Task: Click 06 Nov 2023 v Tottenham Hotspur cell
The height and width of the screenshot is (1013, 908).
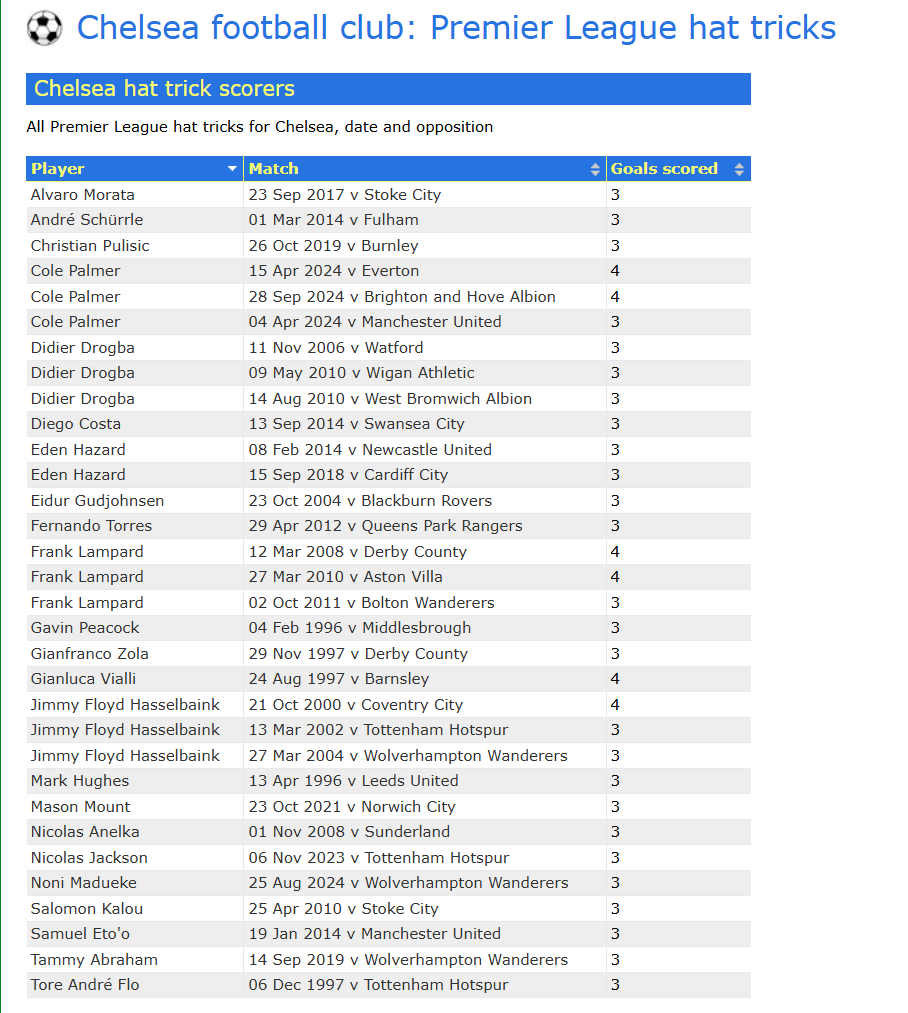Action: pyautogui.click(x=425, y=858)
